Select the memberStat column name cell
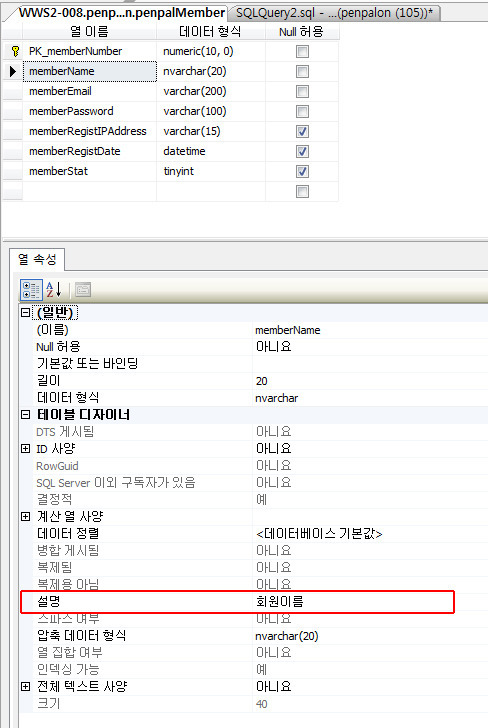Image resolution: width=488 pixels, height=728 pixels. [89, 171]
